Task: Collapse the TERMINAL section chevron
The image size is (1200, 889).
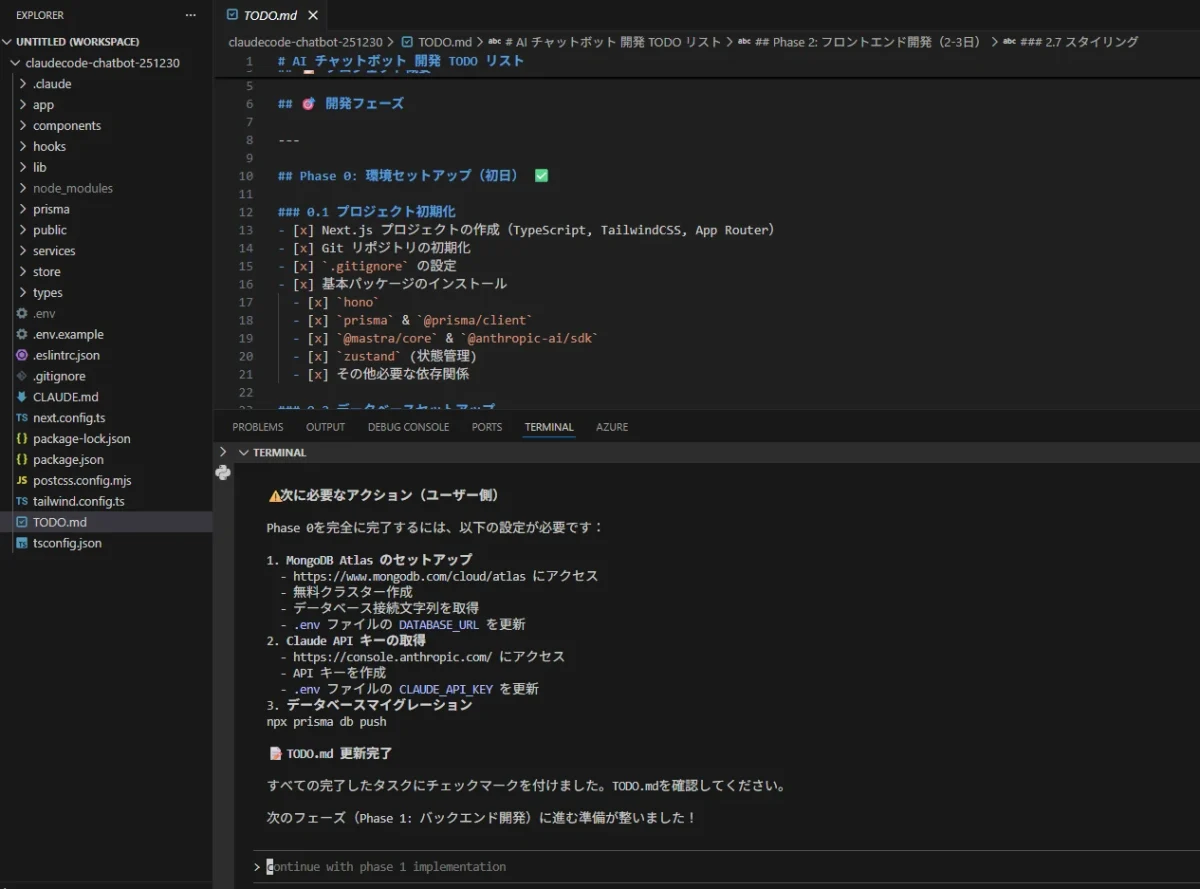Action: [243, 452]
